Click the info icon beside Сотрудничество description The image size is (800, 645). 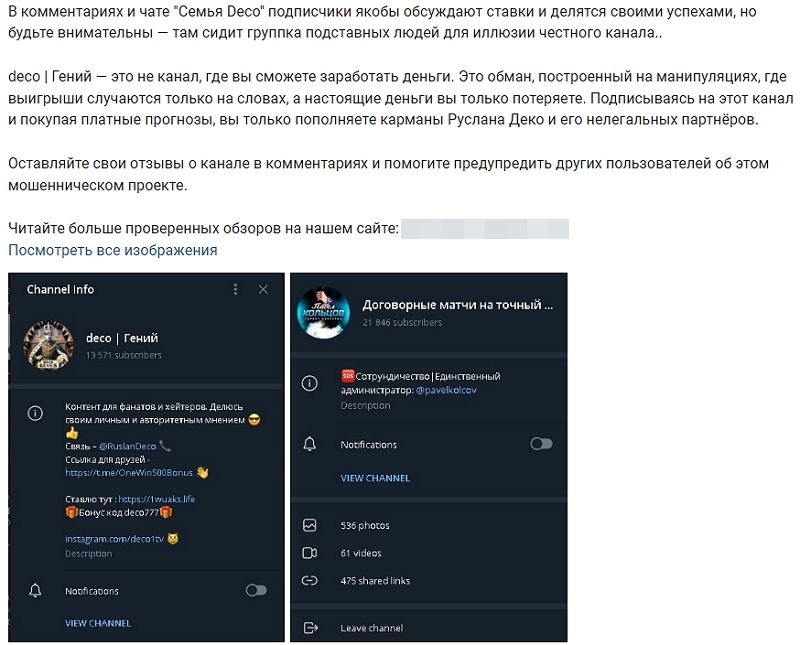coord(310,381)
